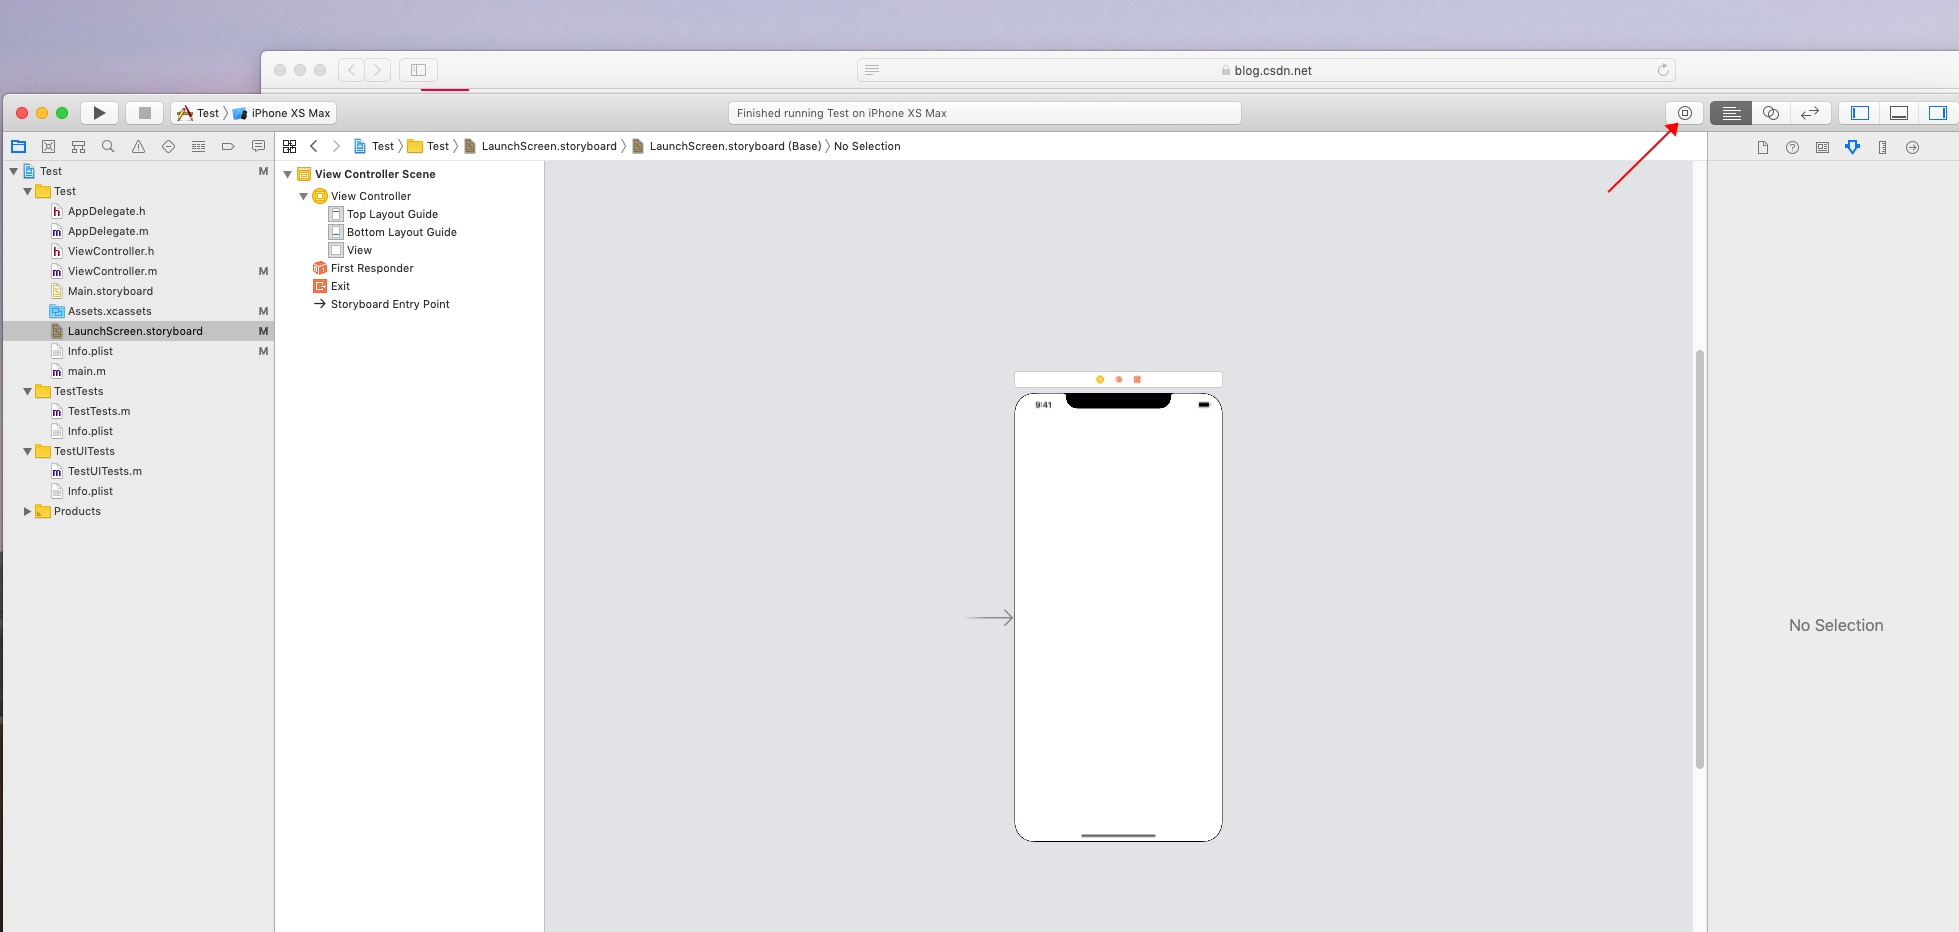Open the Find navigator
Screen dimensions: 1959x932
point(108,146)
